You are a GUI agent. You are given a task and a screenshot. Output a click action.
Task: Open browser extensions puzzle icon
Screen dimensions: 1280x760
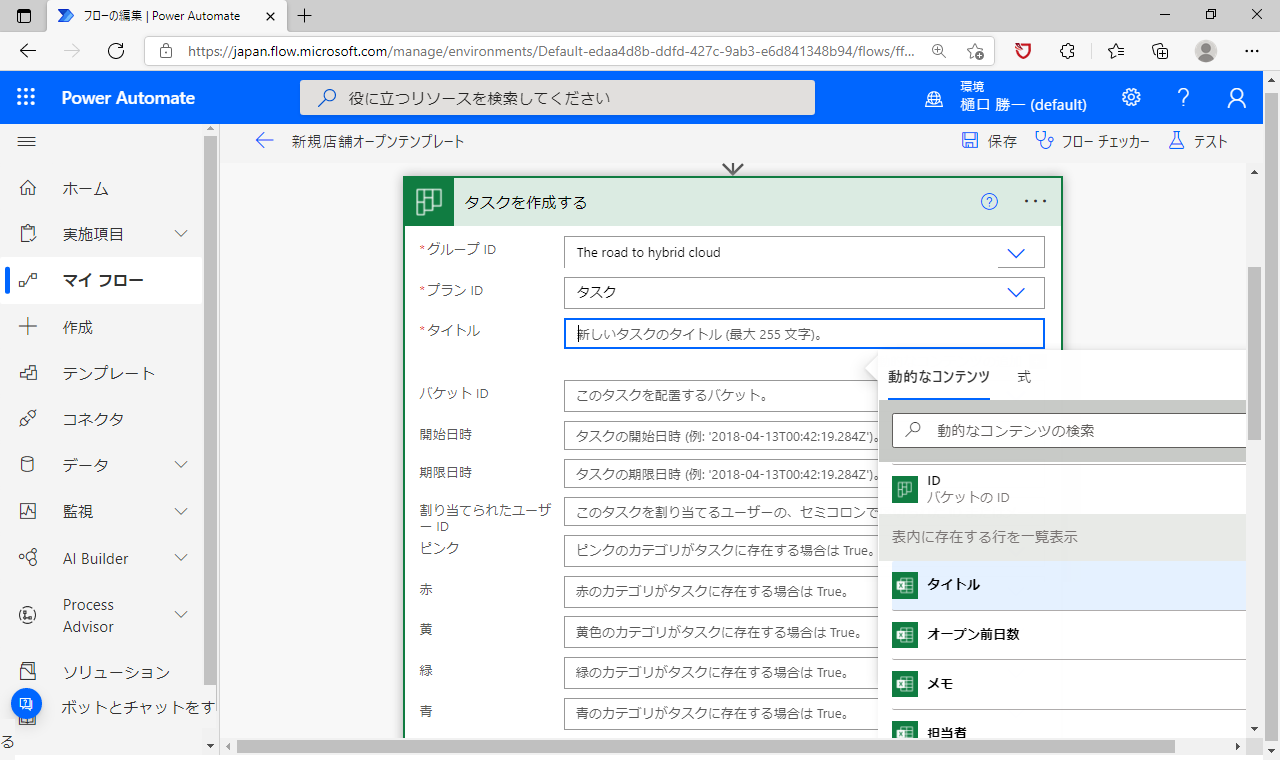point(1067,51)
